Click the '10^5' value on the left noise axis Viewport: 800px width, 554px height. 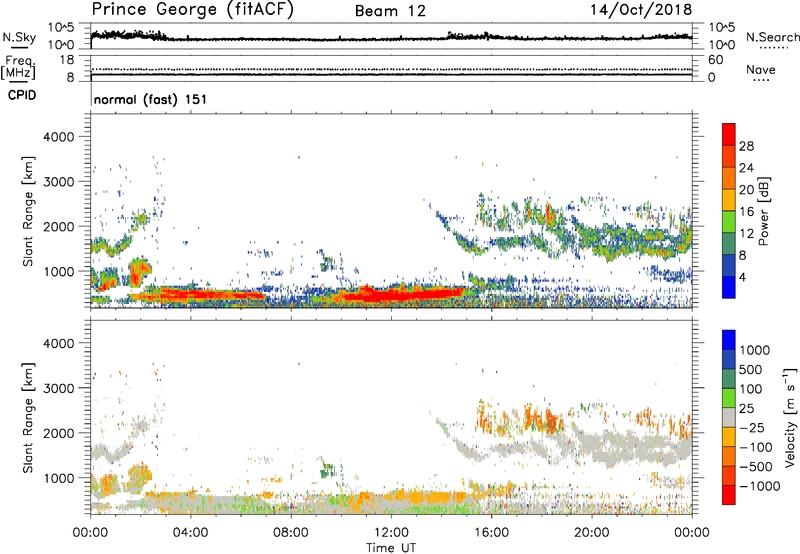[61, 28]
